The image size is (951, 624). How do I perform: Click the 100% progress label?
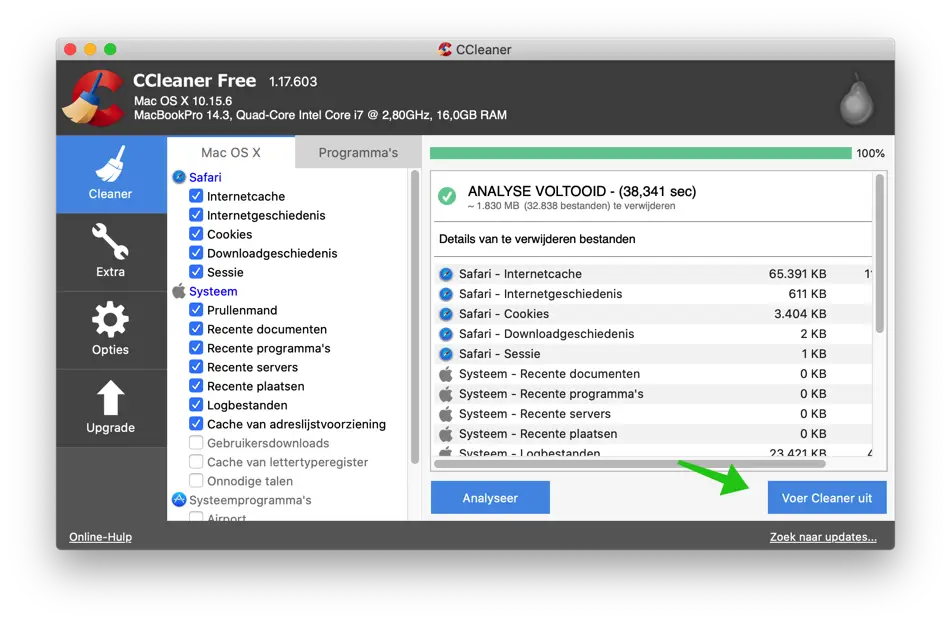pyautogui.click(x=870, y=153)
